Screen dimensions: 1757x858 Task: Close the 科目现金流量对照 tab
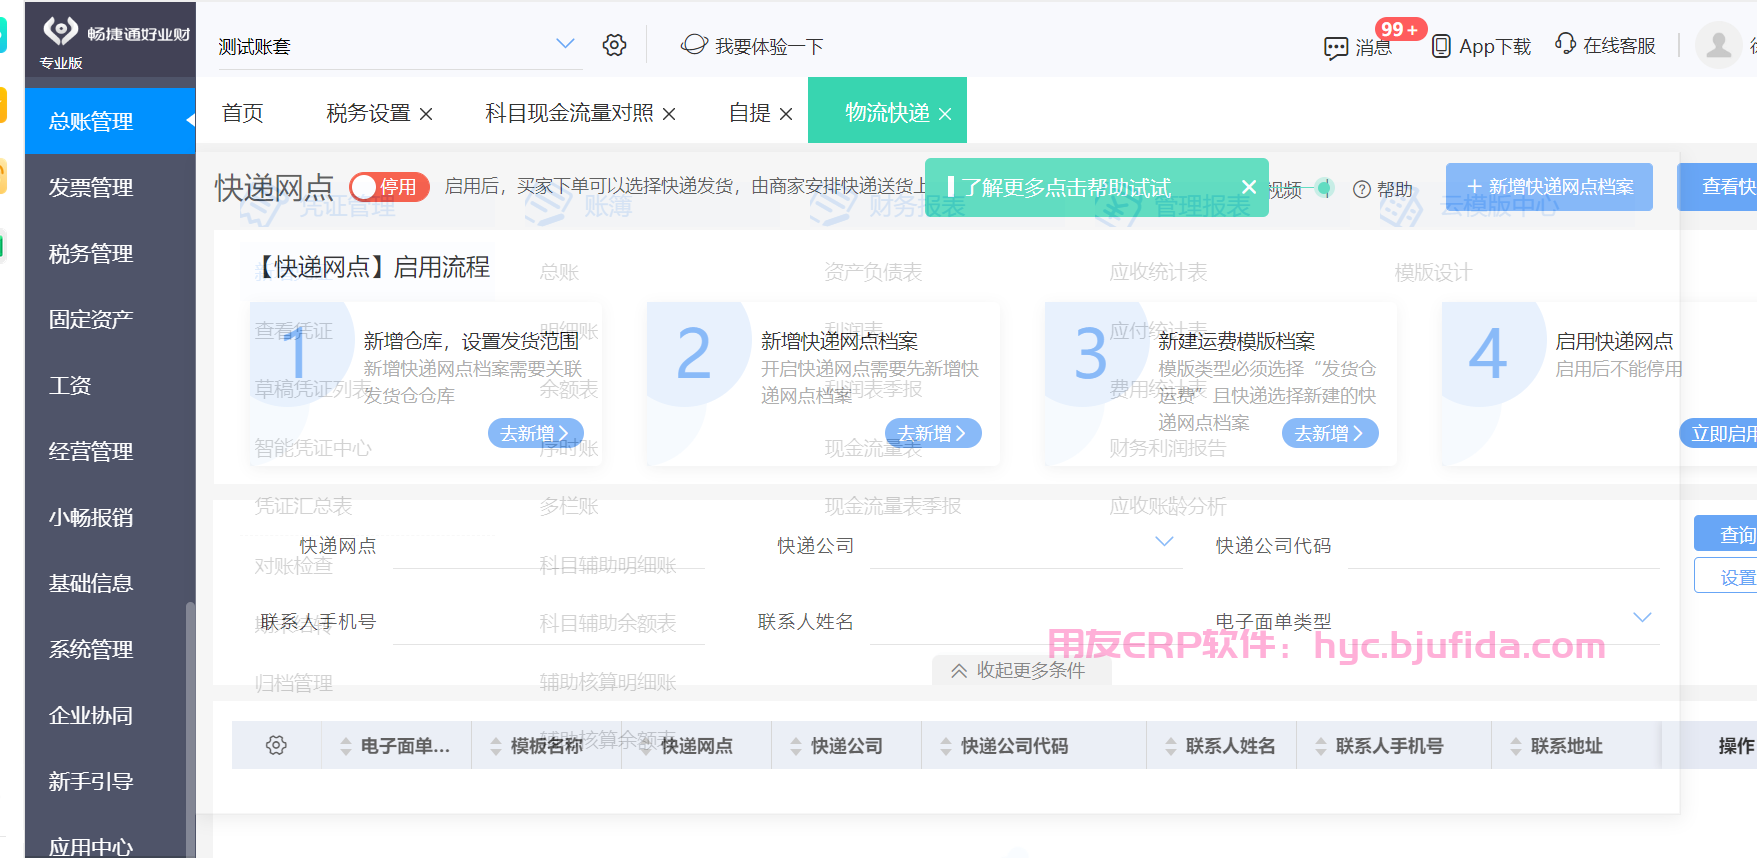[x=669, y=114]
